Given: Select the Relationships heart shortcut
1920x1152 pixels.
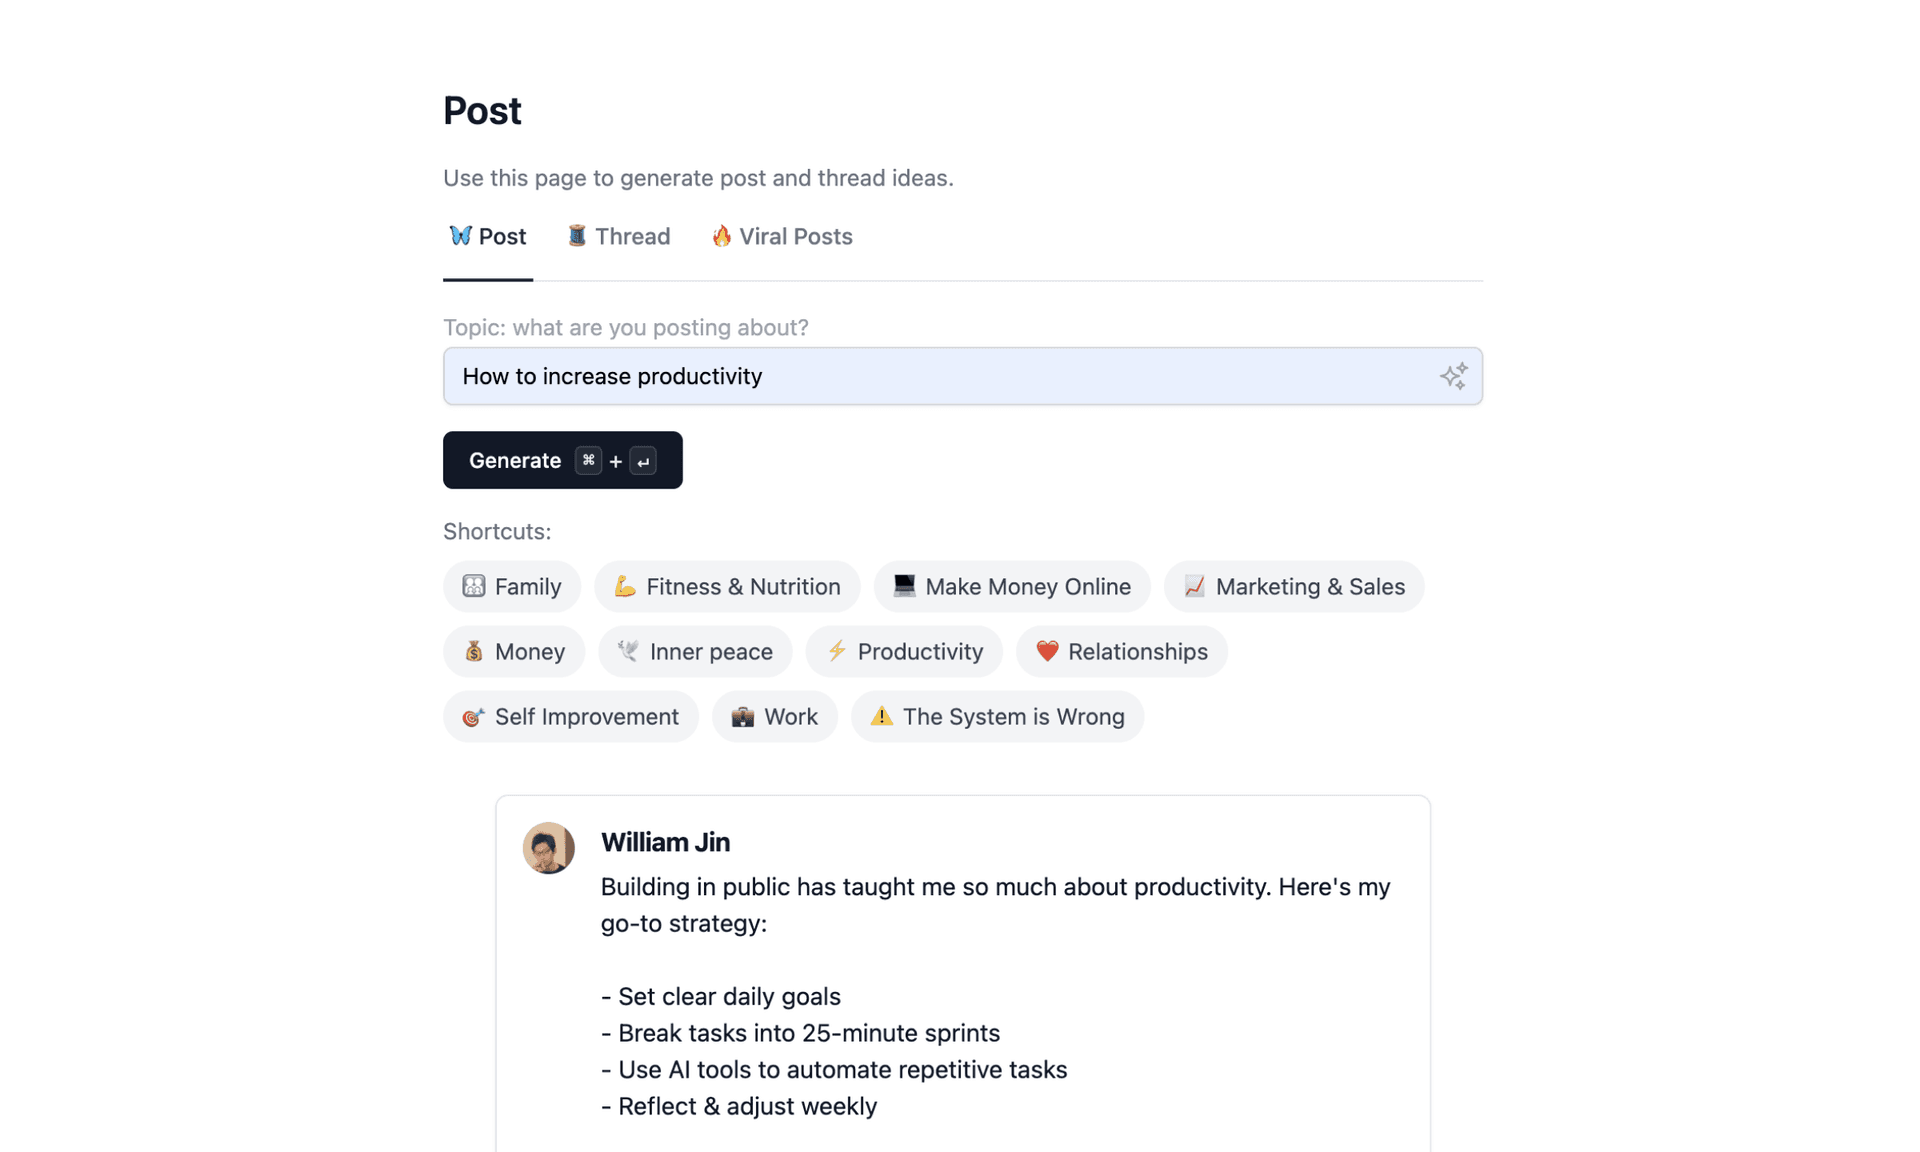Looking at the screenshot, I should pos(1121,652).
